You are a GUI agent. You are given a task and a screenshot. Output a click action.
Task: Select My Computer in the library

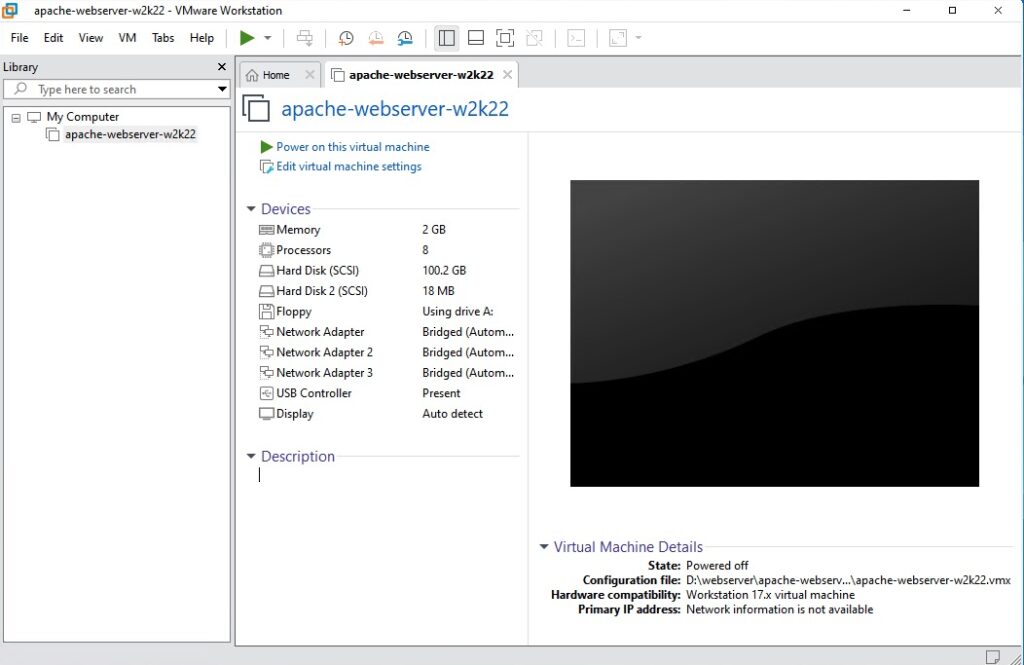coord(82,117)
